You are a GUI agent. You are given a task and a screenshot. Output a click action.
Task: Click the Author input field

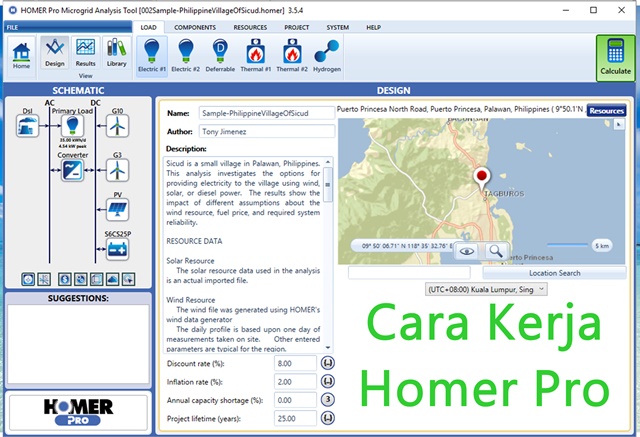point(267,131)
